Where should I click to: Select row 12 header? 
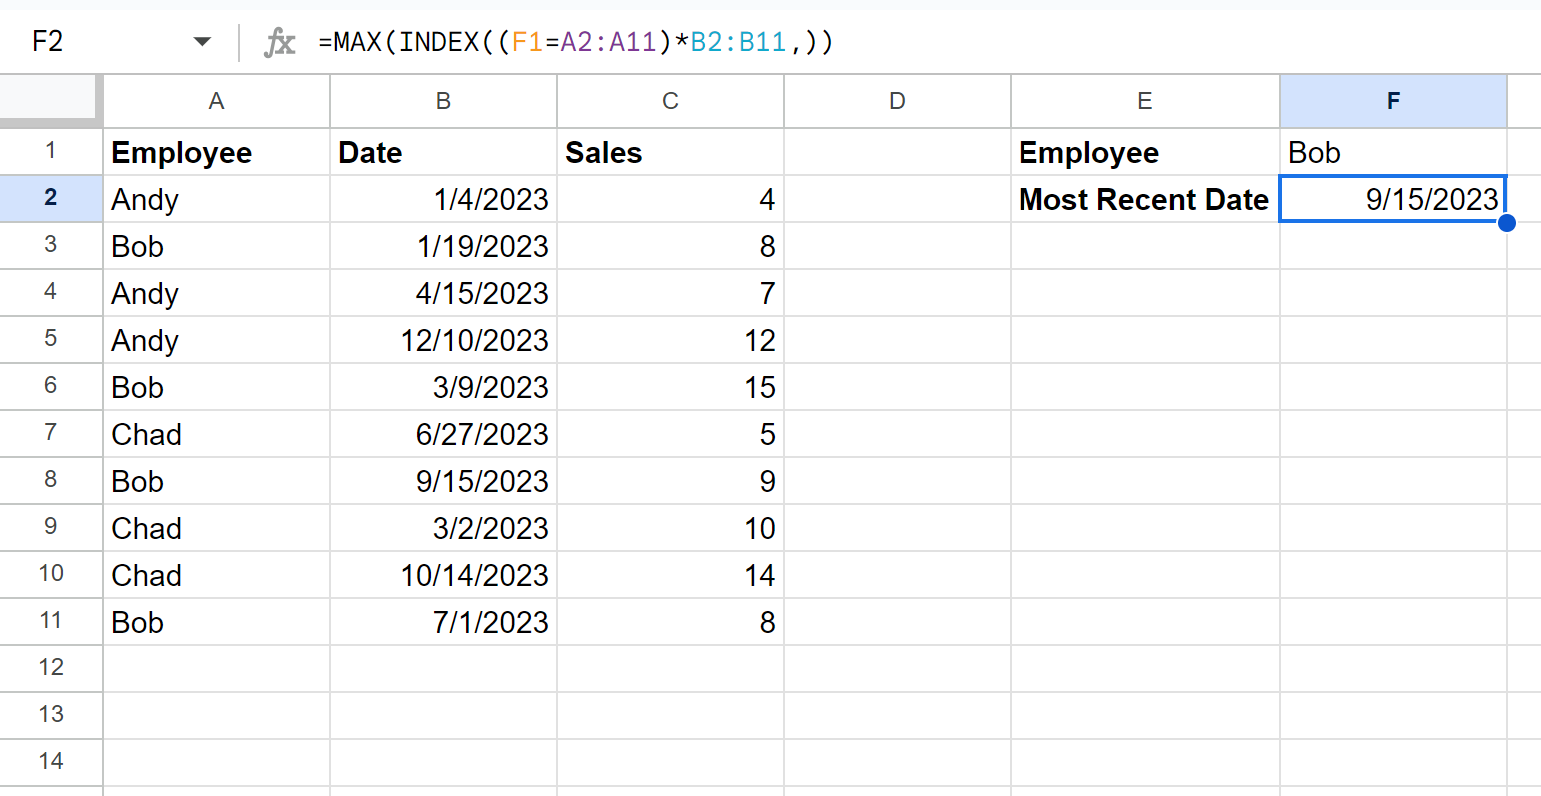tap(51, 668)
